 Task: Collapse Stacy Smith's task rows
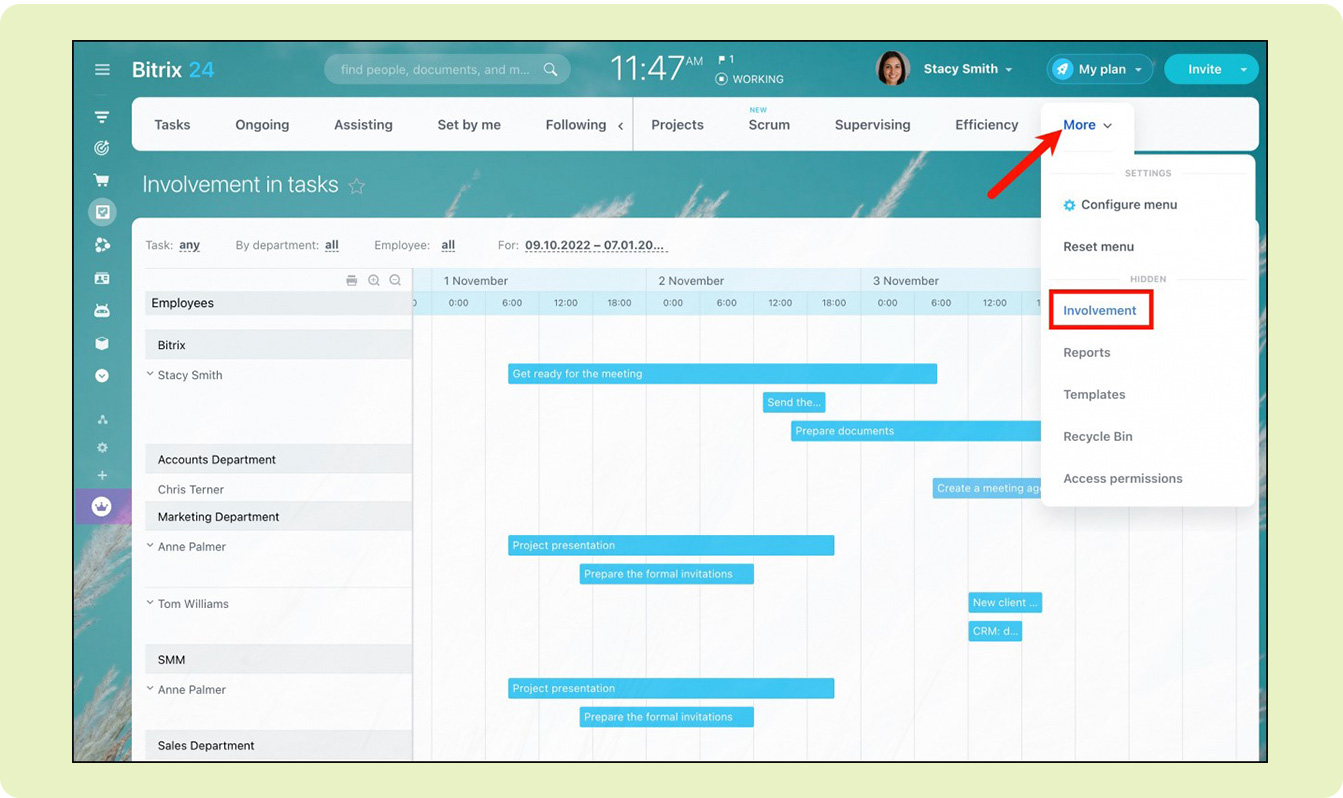(x=150, y=375)
